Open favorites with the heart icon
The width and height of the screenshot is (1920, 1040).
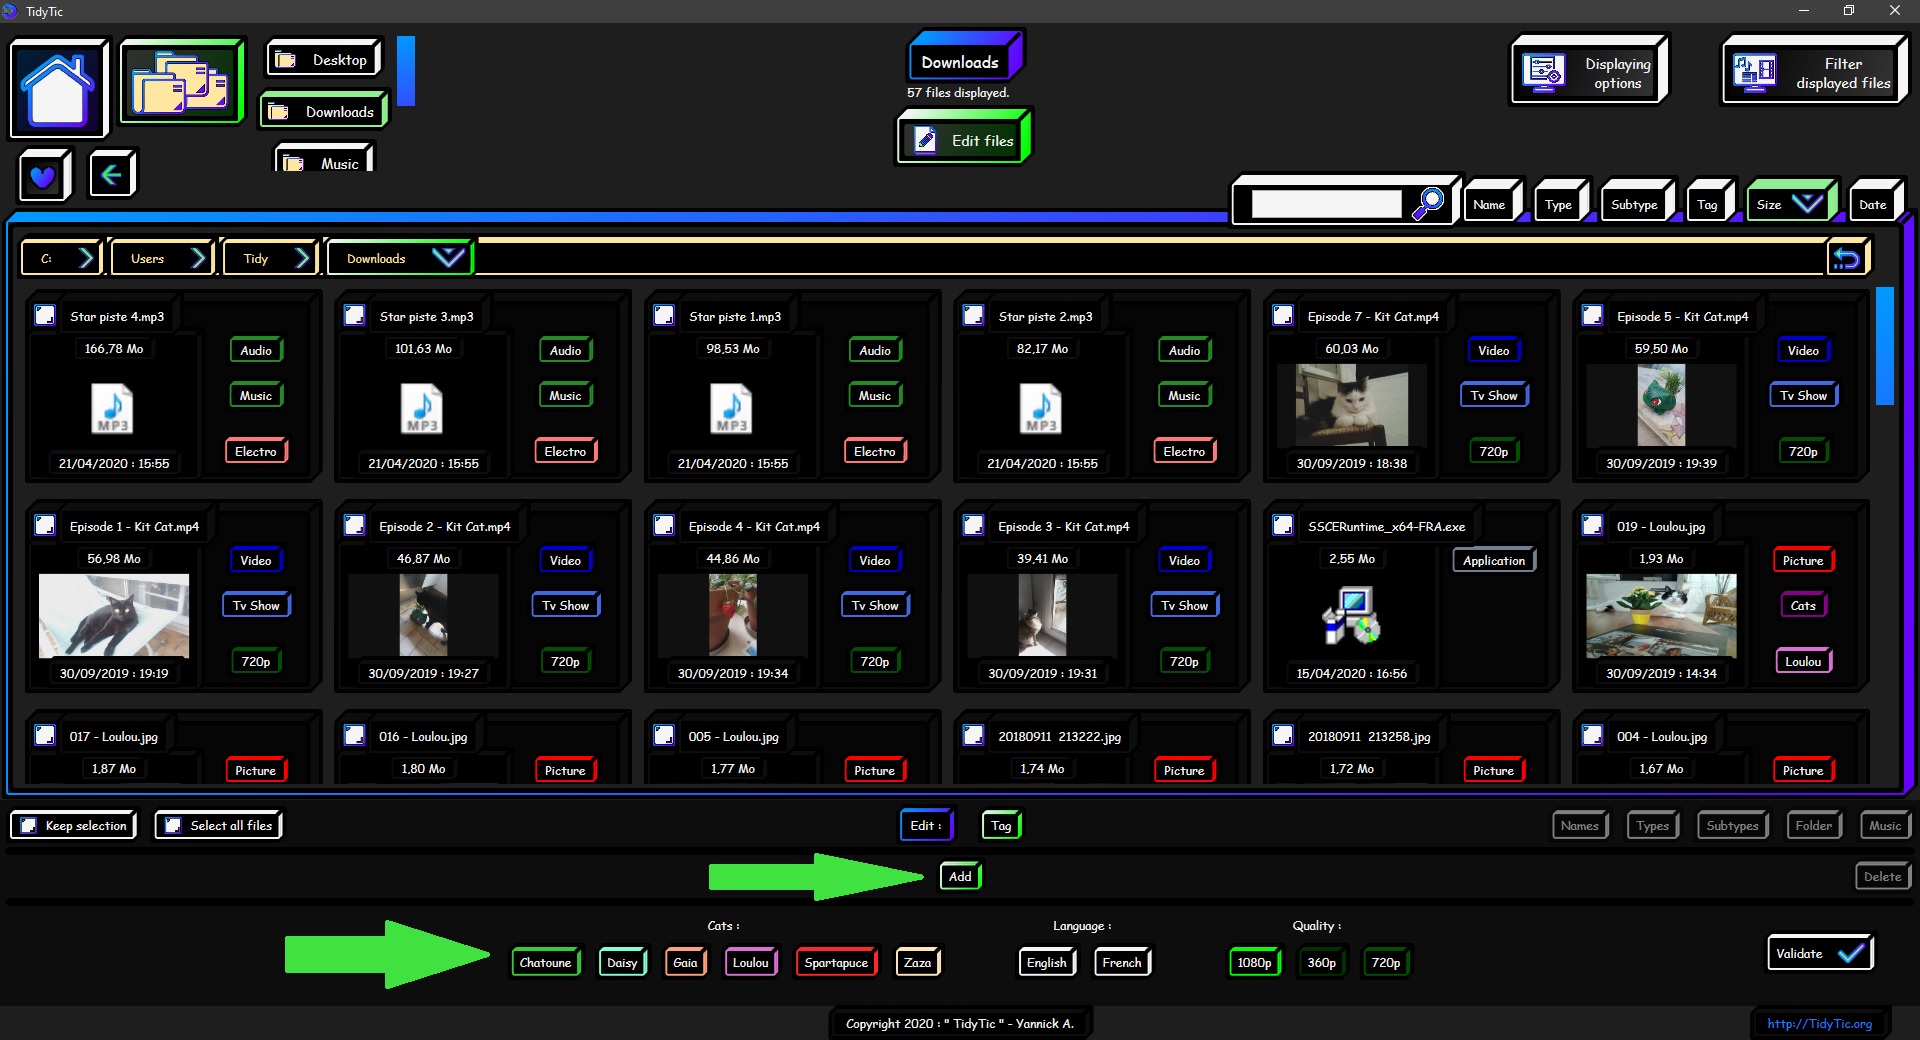(x=43, y=177)
